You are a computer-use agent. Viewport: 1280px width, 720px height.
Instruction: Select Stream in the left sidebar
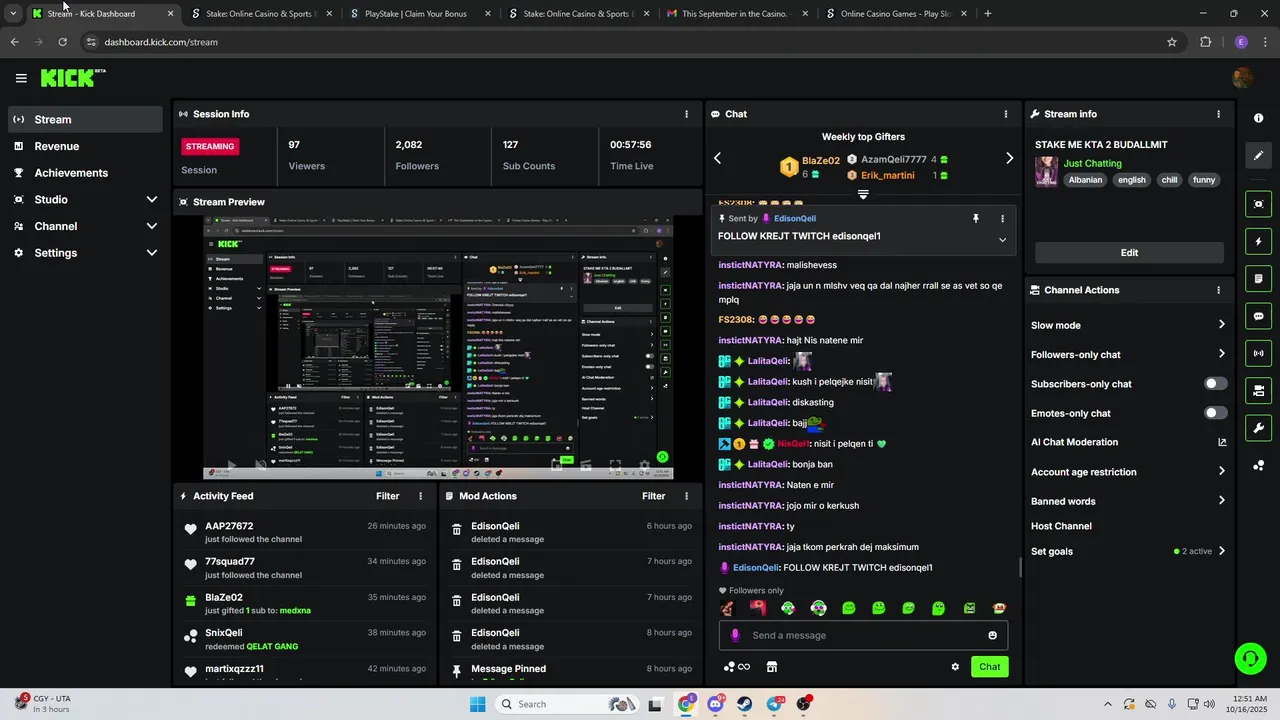[85, 119]
